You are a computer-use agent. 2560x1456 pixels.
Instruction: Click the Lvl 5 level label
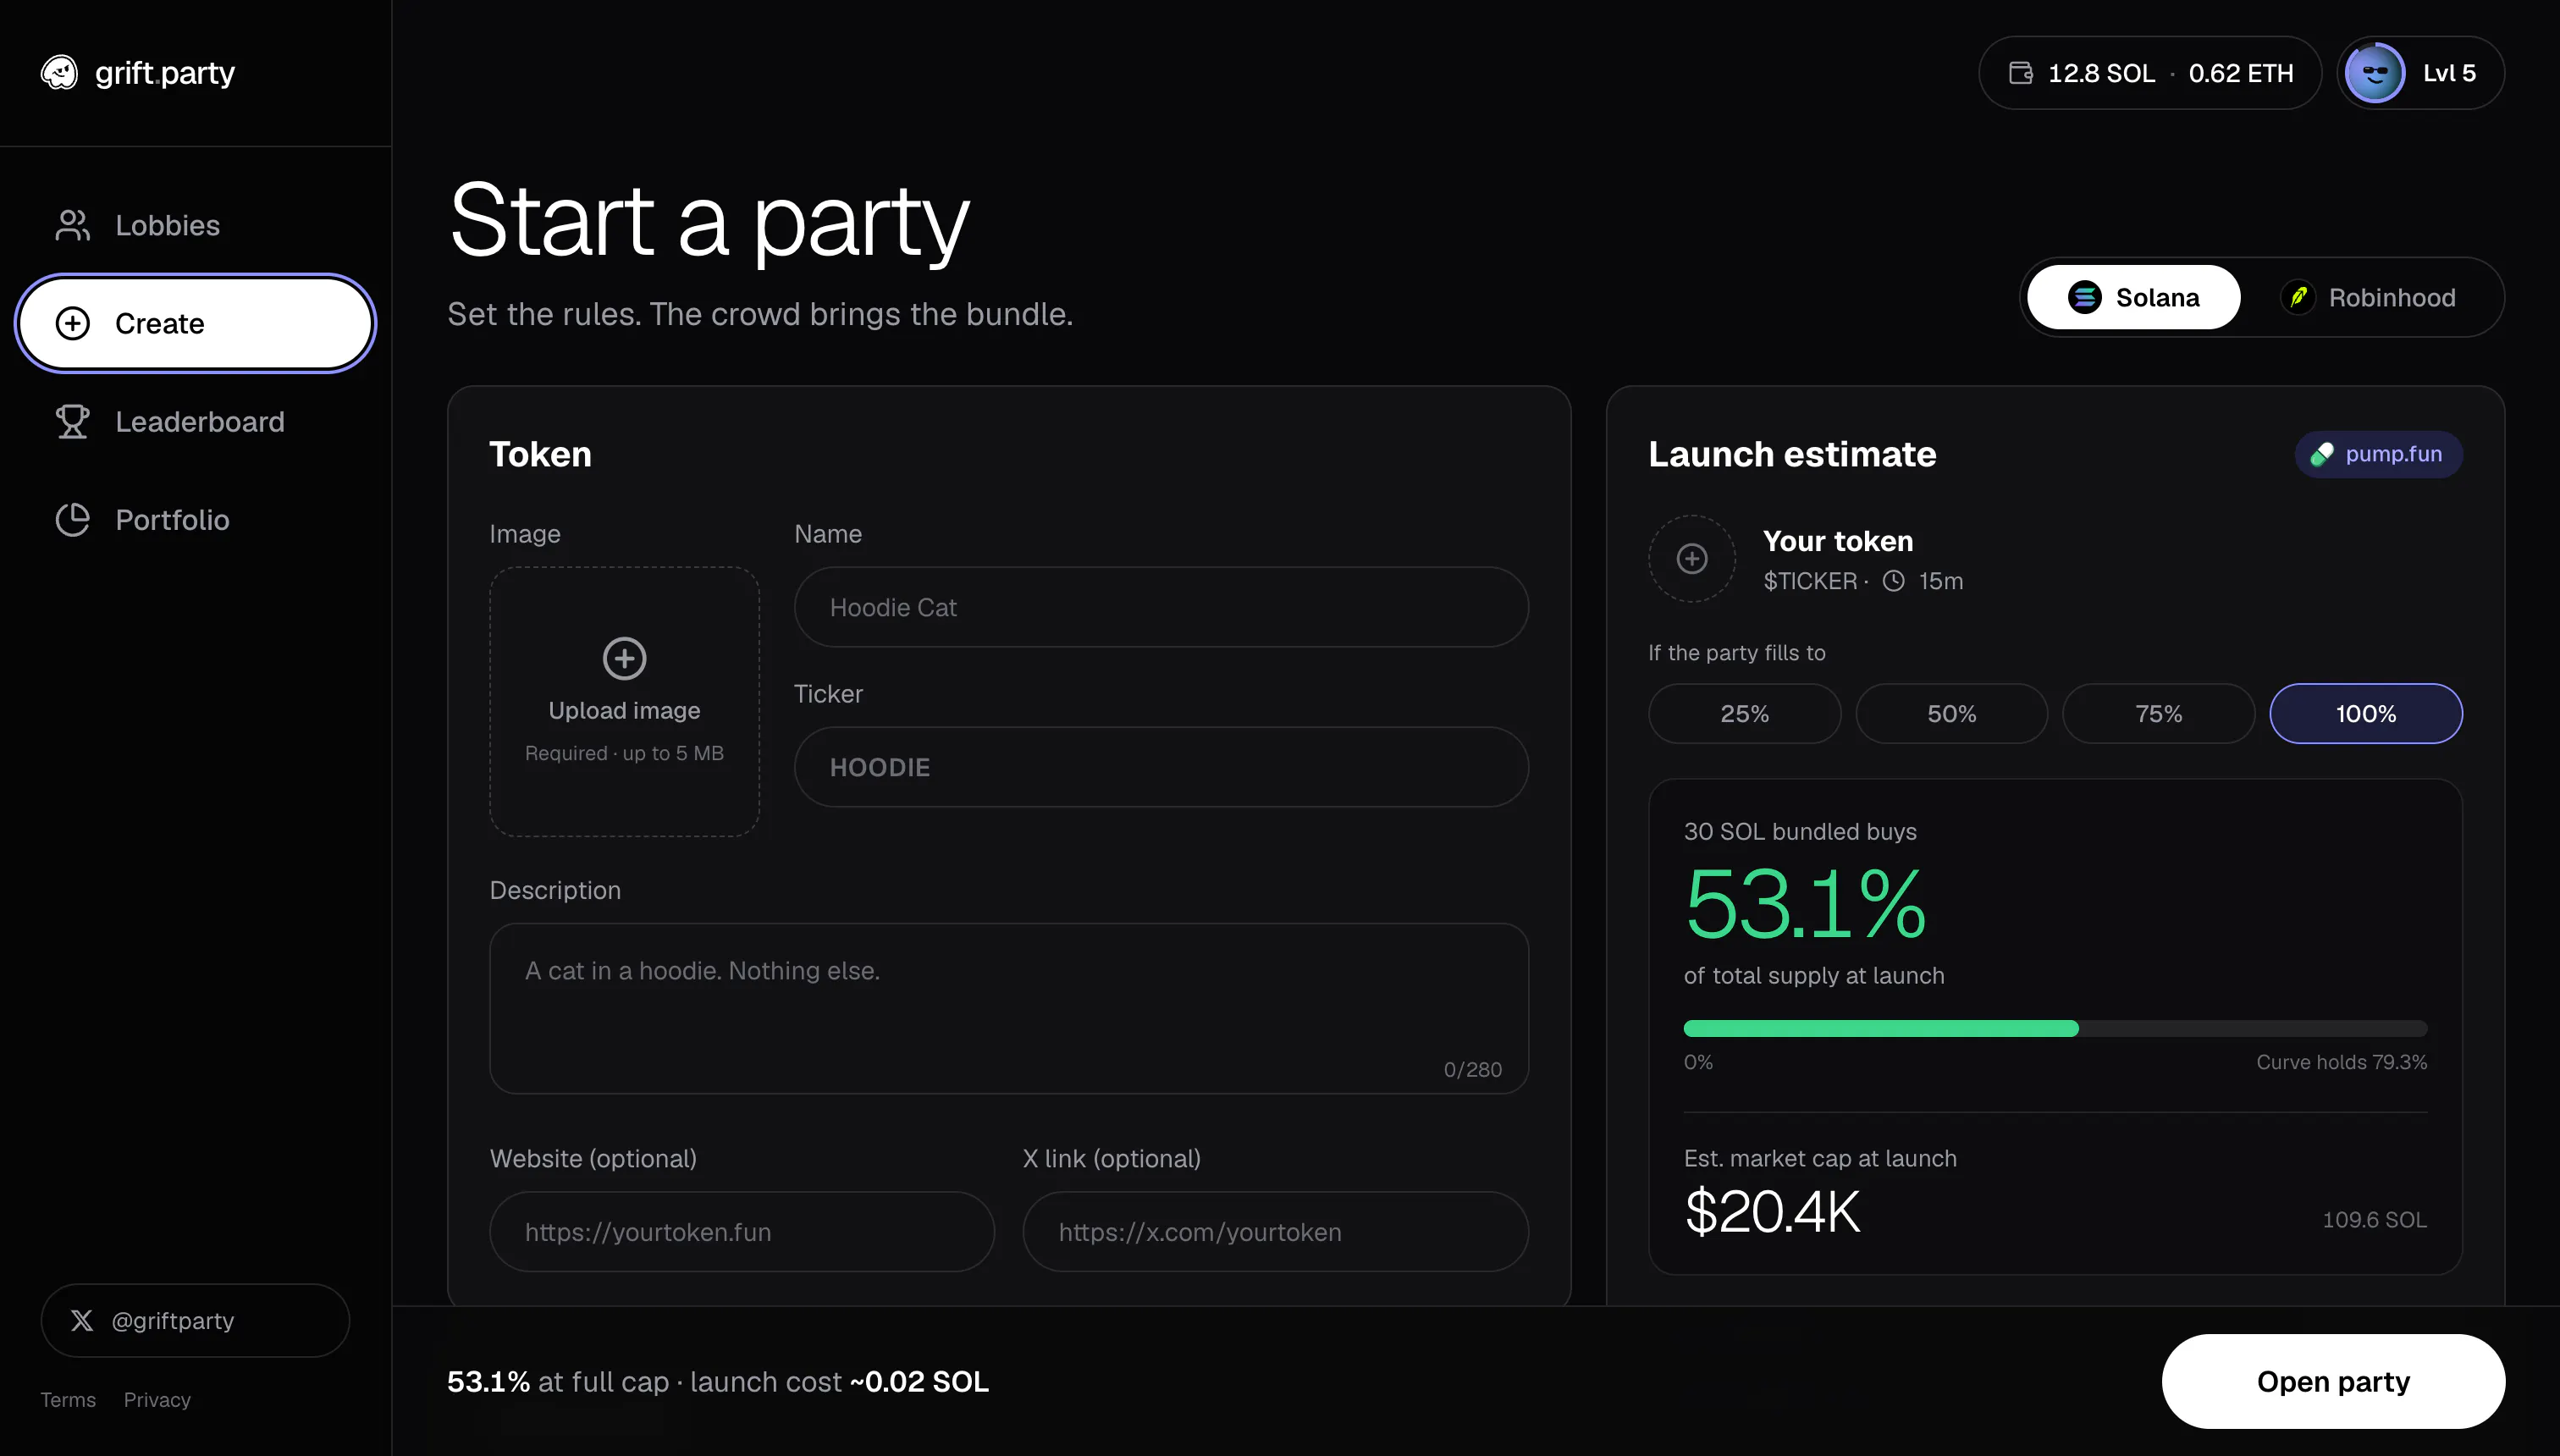tap(2449, 73)
